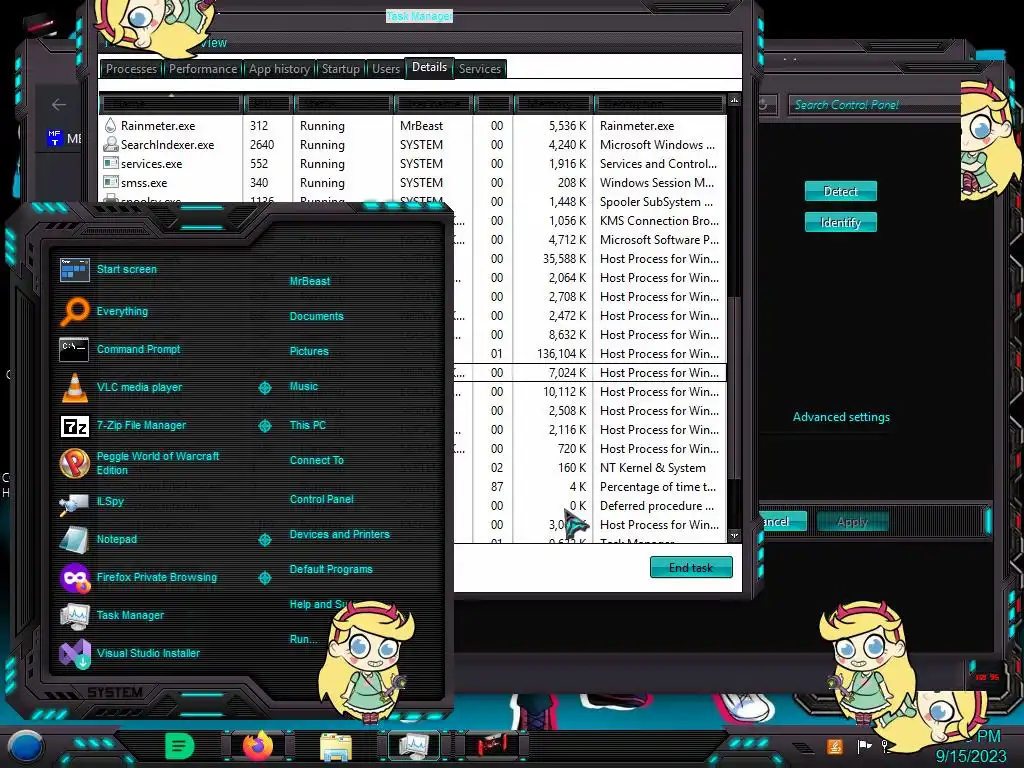Click the Start orb on taskbar
This screenshot has width=1024, height=768.
[x=26, y=746]
